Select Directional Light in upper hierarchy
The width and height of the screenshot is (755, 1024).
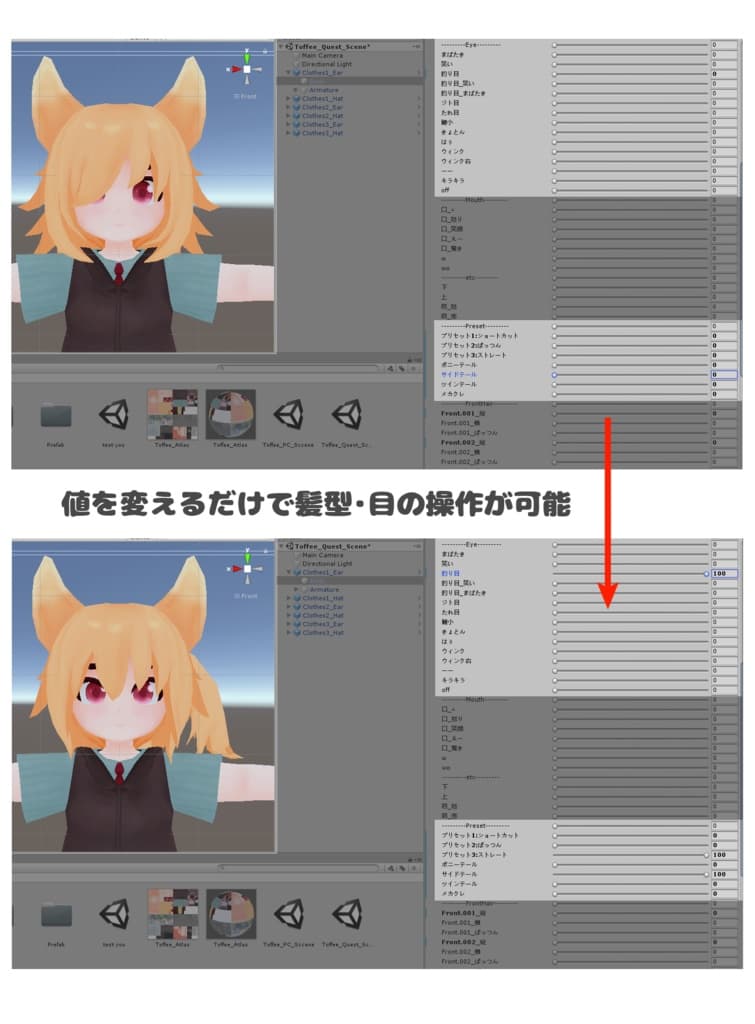pos(326,64)
